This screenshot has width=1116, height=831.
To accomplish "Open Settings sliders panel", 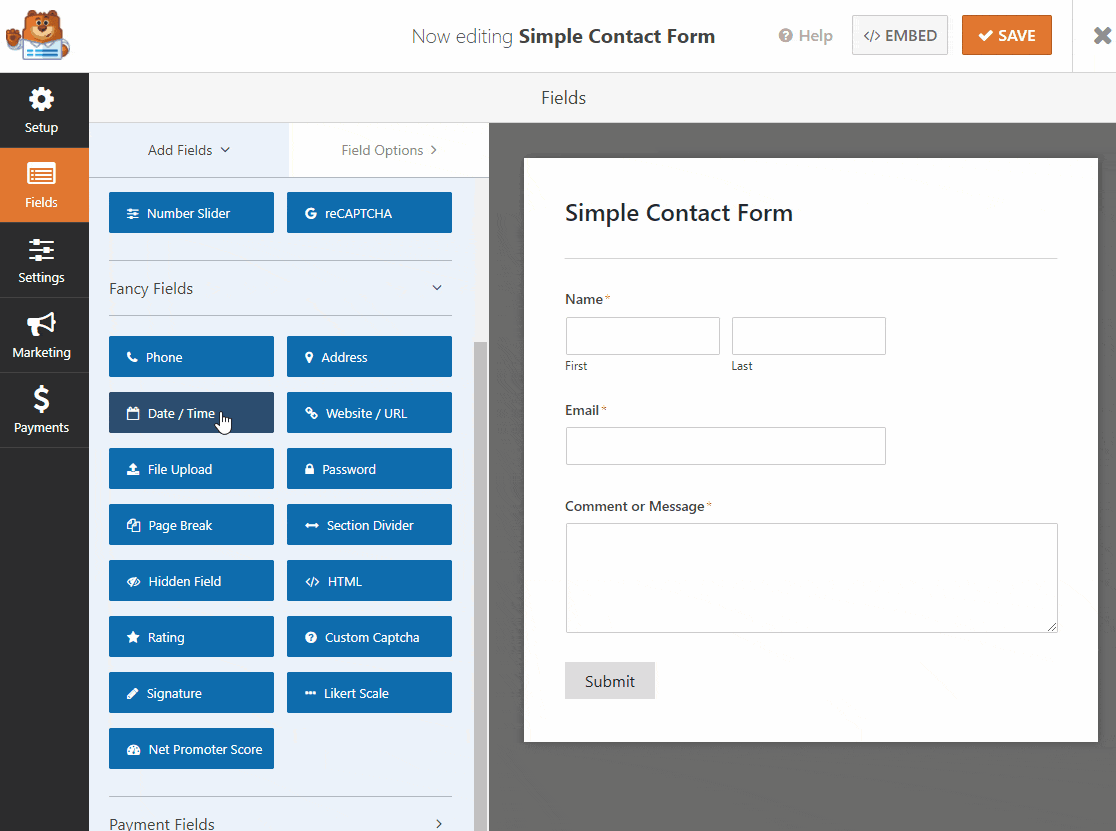I will tap(41, 260).
